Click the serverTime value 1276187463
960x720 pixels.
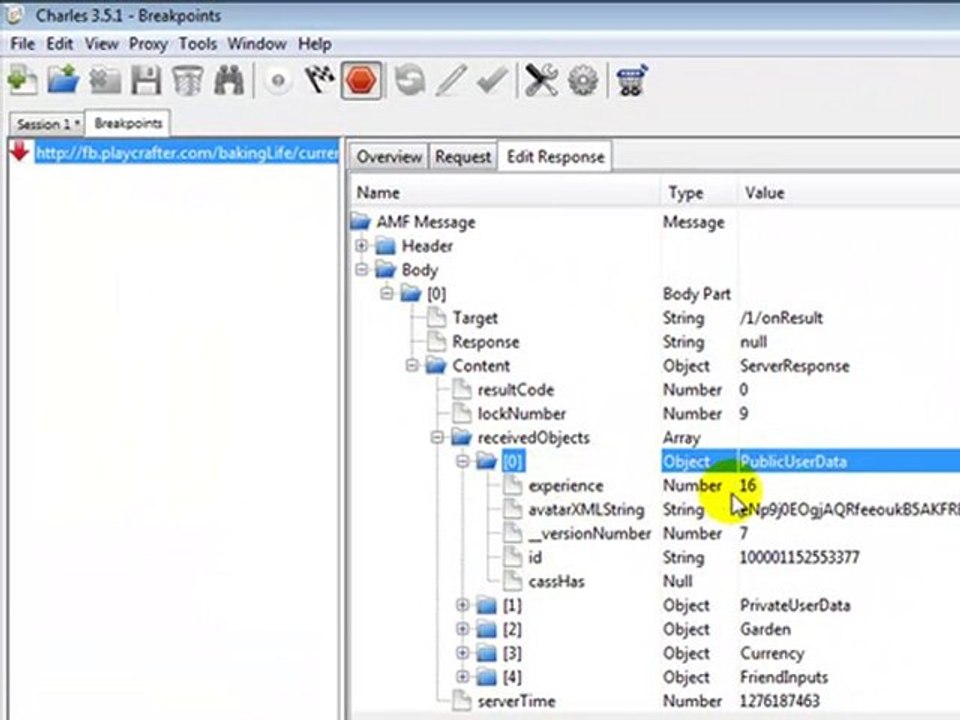(780, 701)
